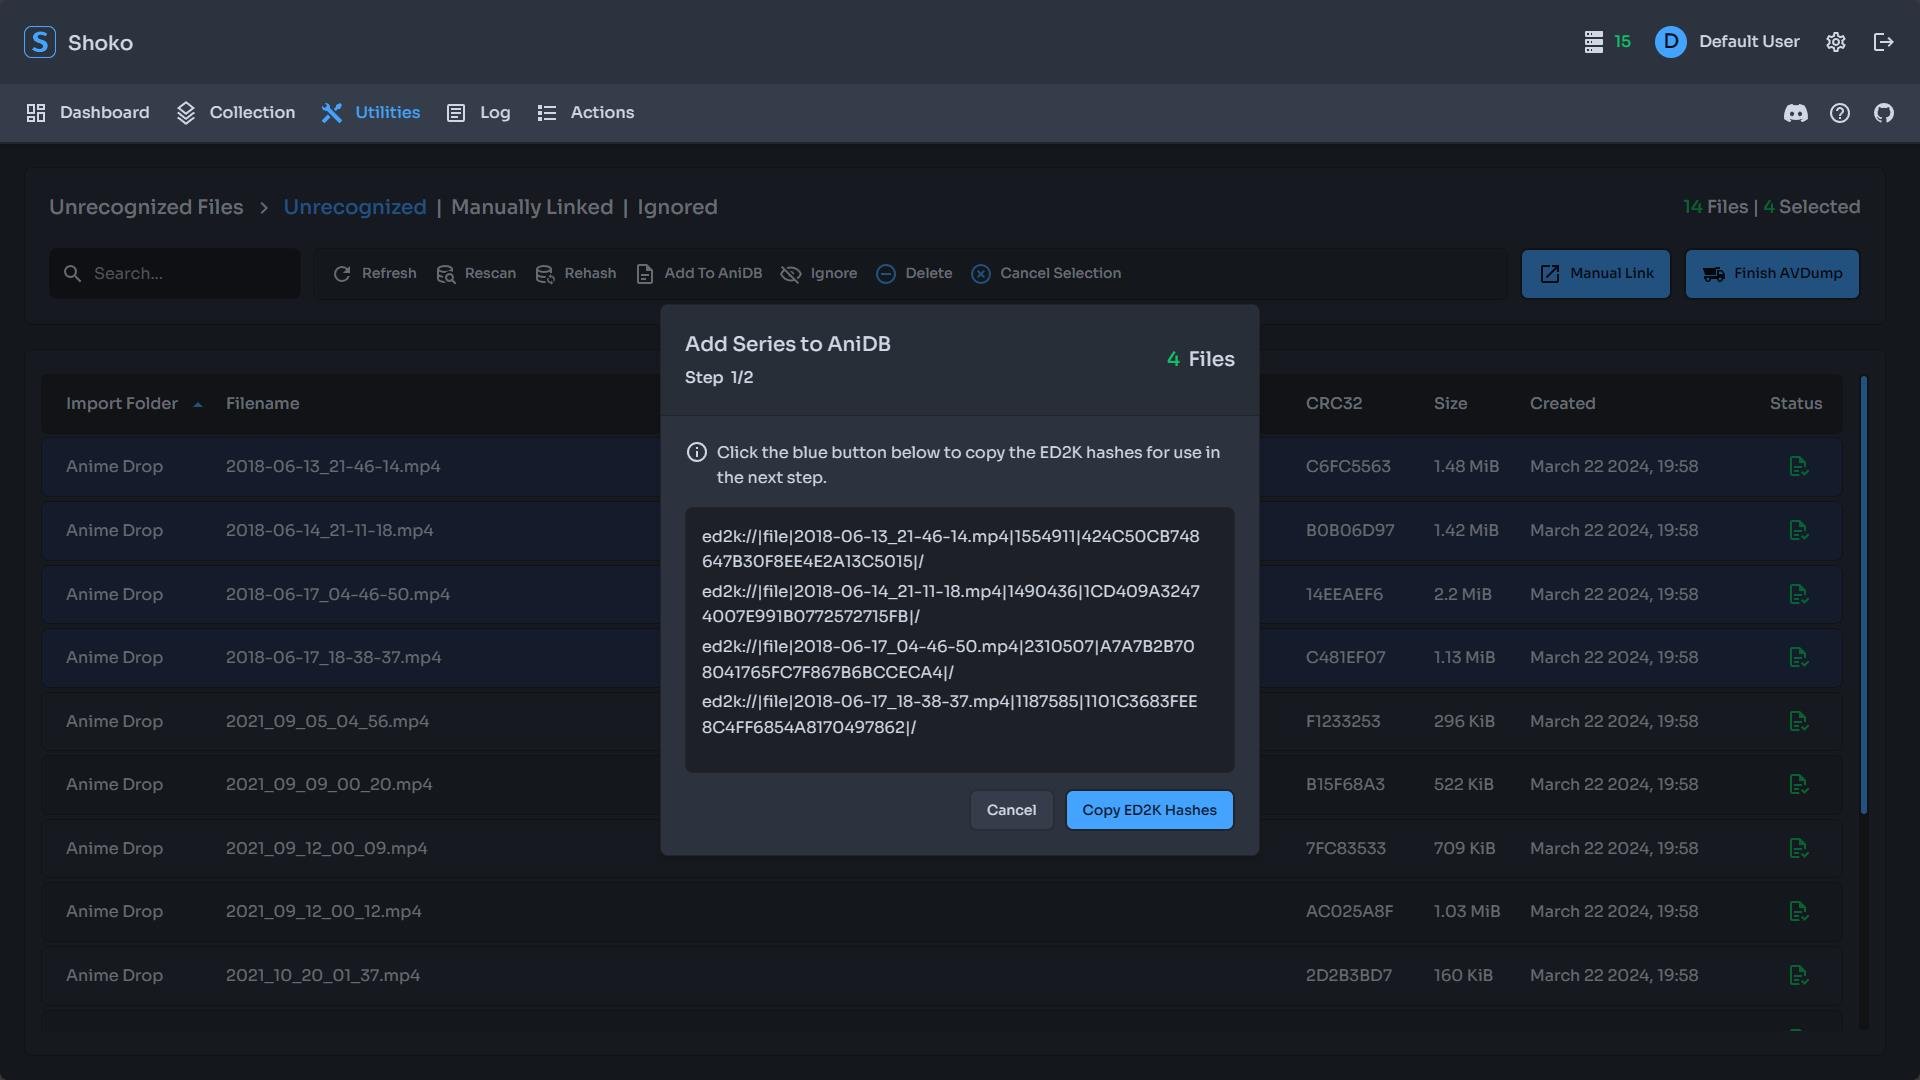Image resolution: width=1920 pixels, height=1080 pixels.
Task: Open the queue count indicator showing 15
Action: [x=1607, y=42]
